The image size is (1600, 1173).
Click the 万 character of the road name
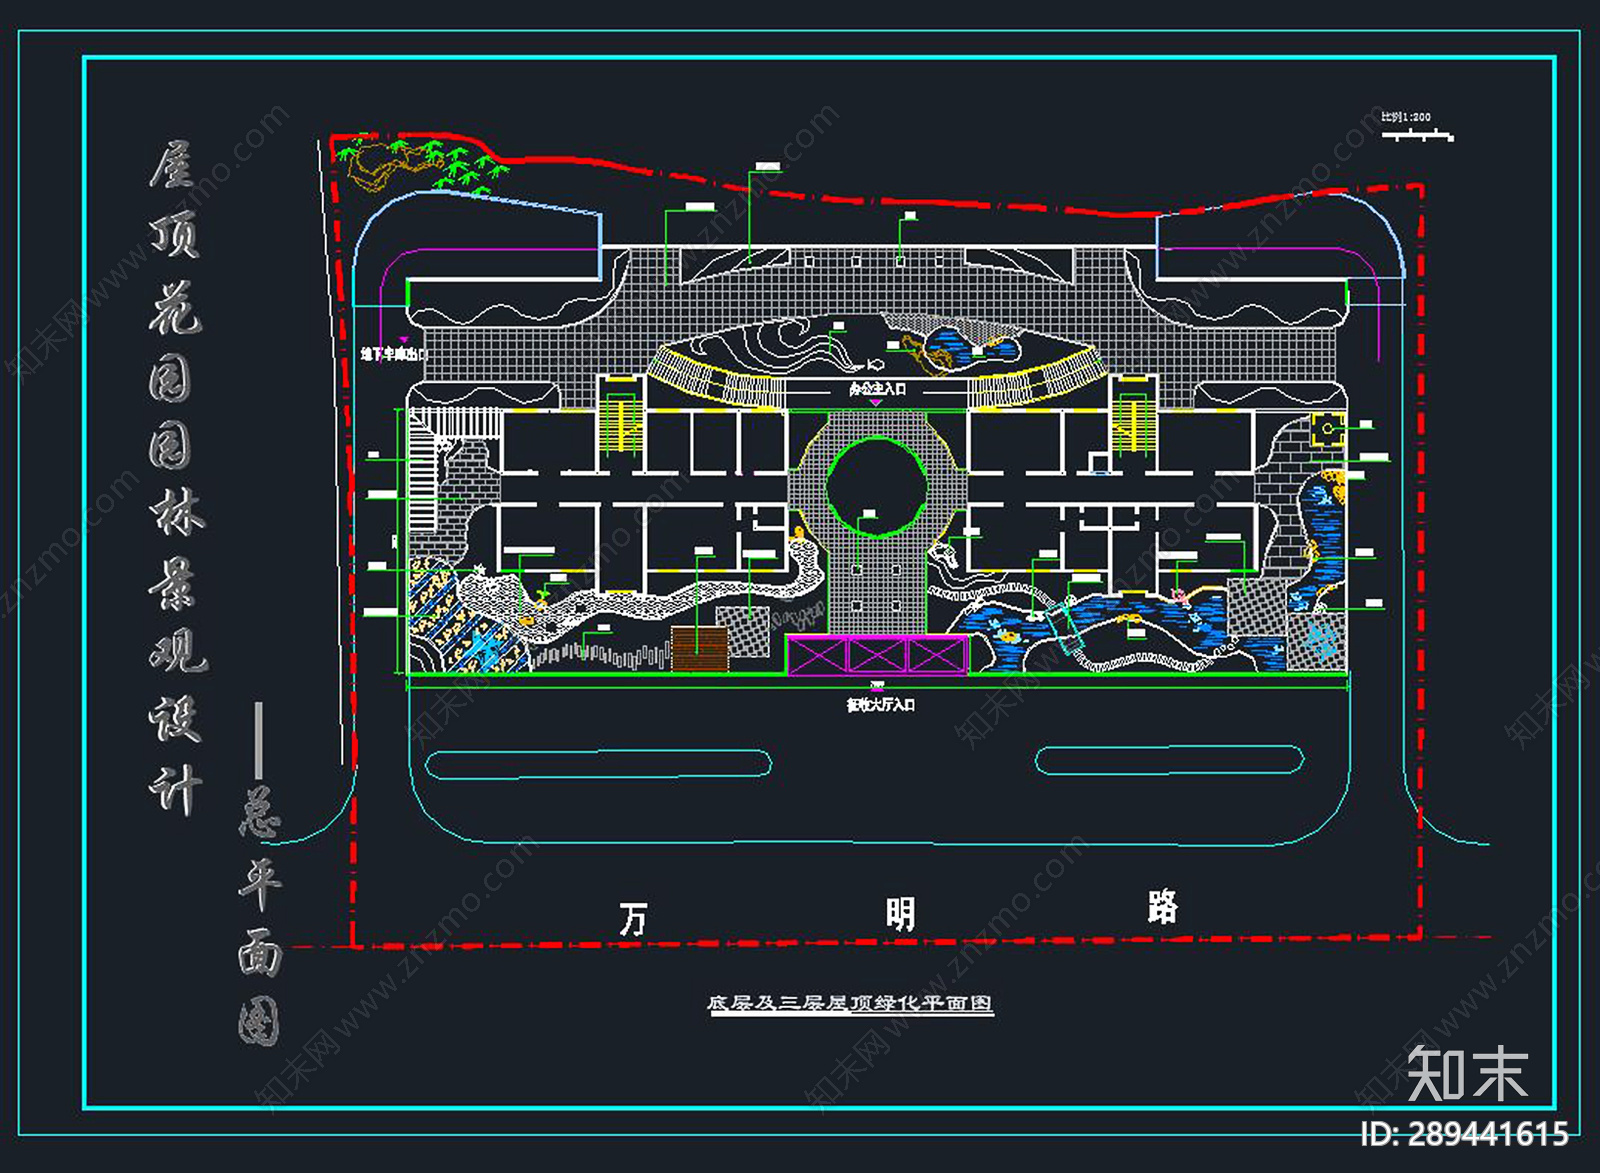(x=633, y=919)
